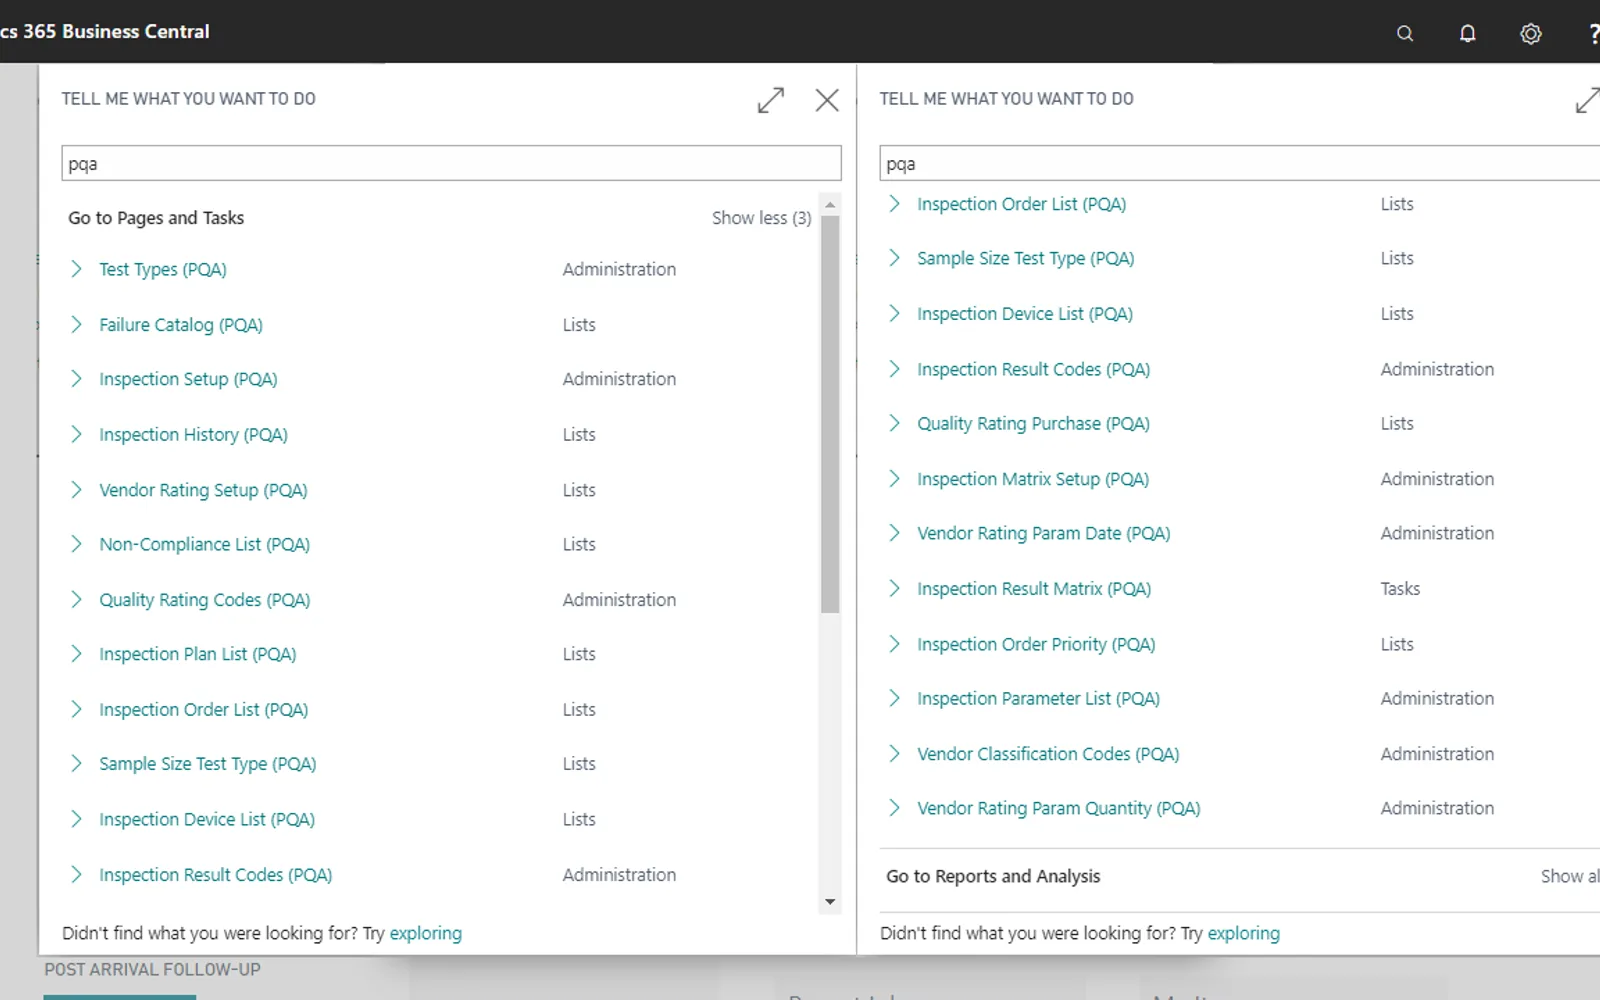The width and height of the screenshot is (1600, 1000).
Task: Click left dialog scrollbar down arrow
Action: click(830, 902)
